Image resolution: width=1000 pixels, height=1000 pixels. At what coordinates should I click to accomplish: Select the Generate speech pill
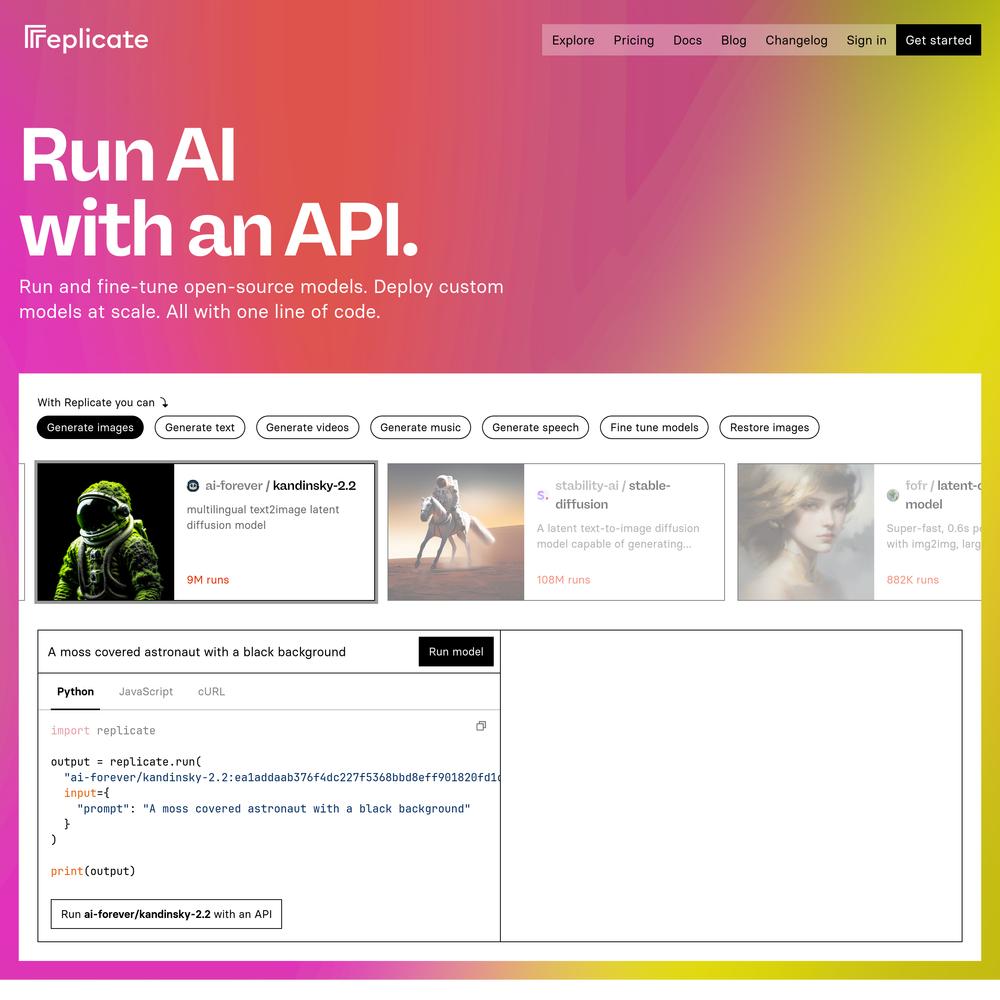535,427
